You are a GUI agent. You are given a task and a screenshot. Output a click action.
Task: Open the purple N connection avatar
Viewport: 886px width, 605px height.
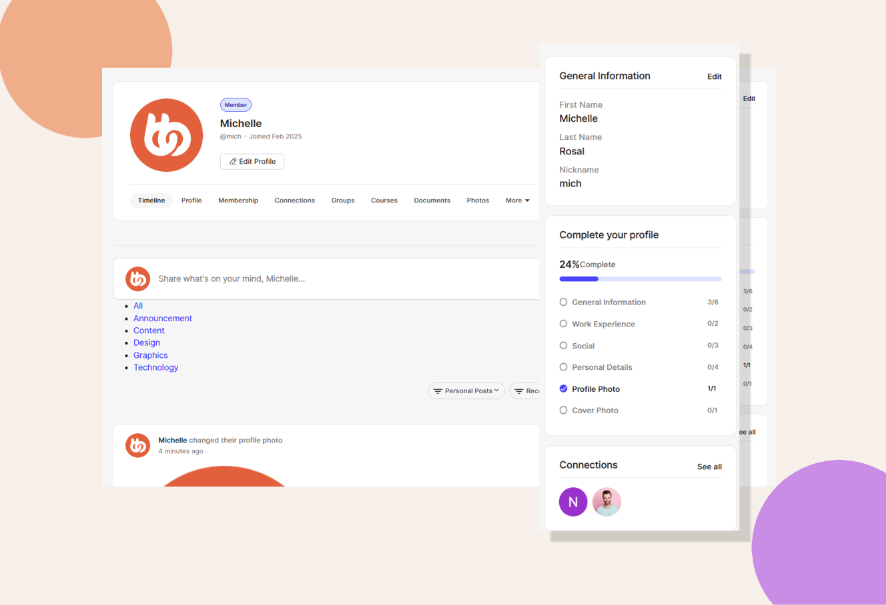573,502
